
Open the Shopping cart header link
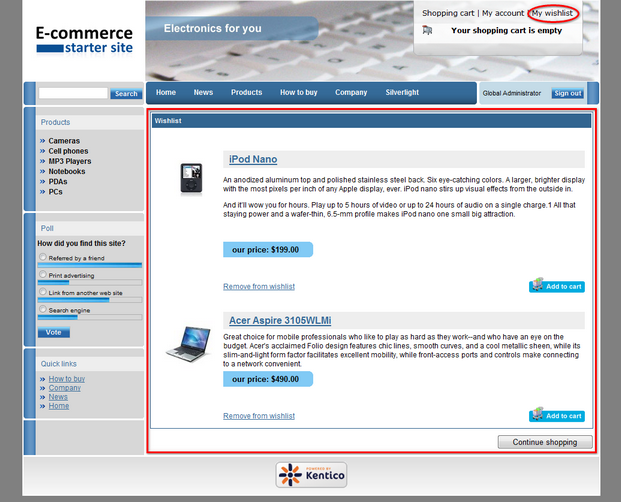click(x=448, y=13)
